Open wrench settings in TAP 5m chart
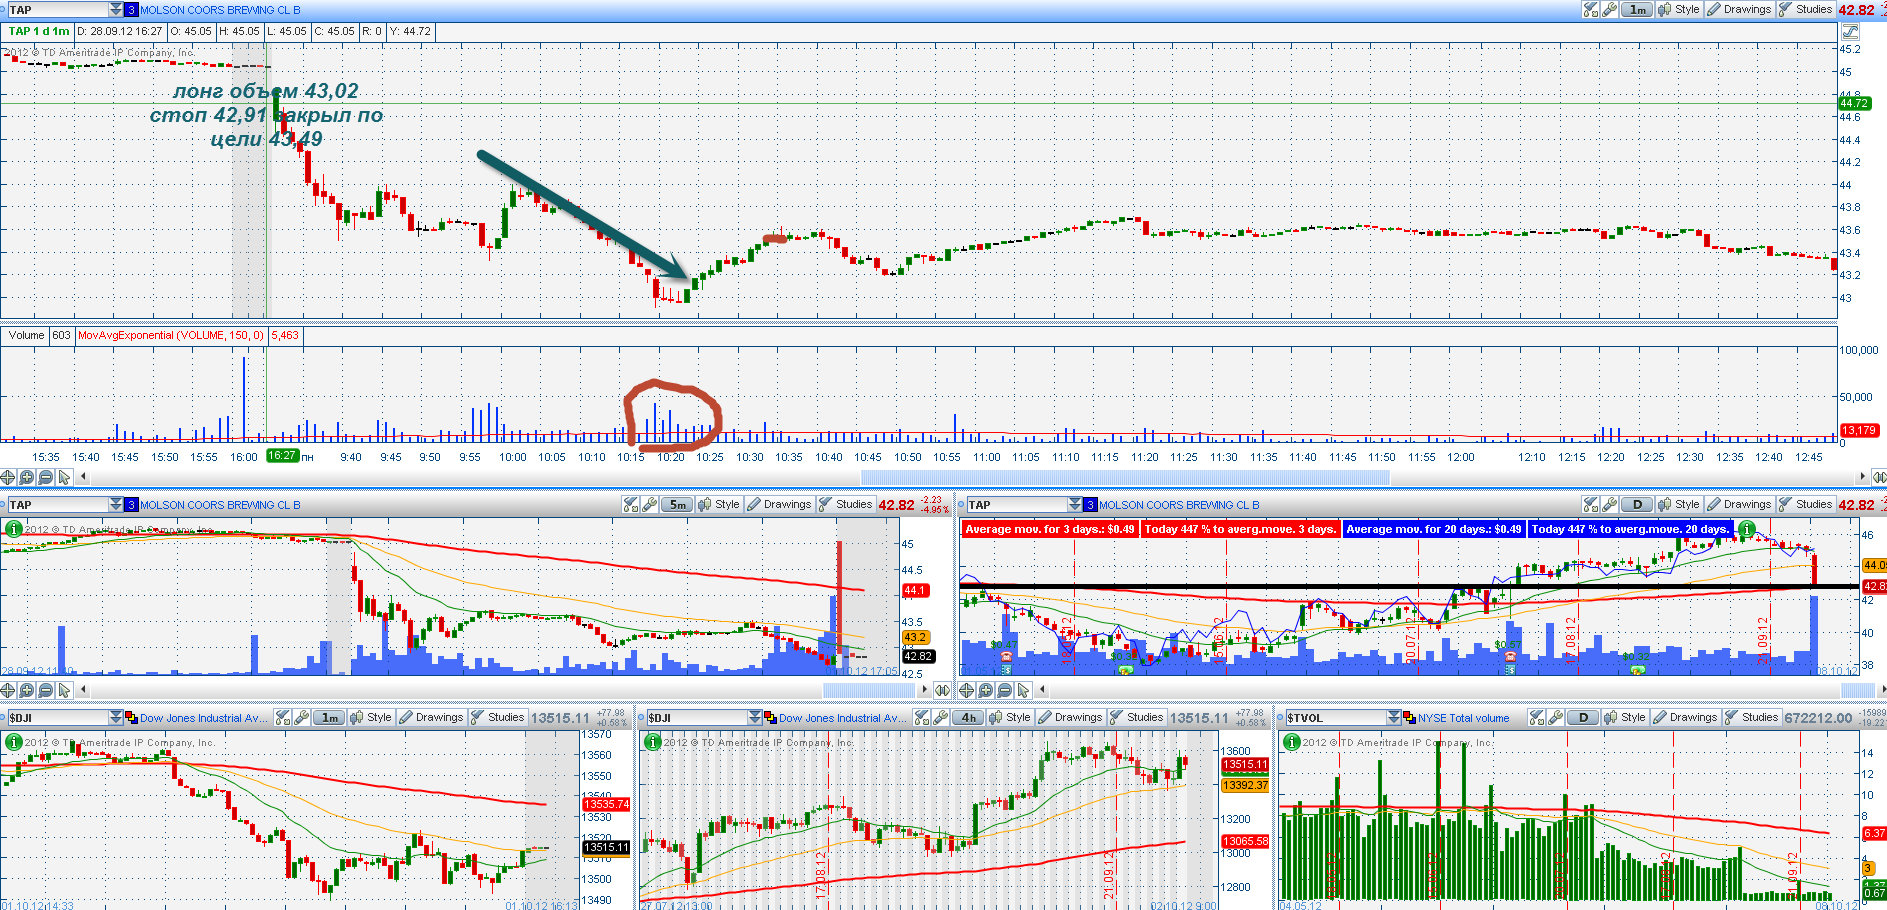 [x=650, y=504]
